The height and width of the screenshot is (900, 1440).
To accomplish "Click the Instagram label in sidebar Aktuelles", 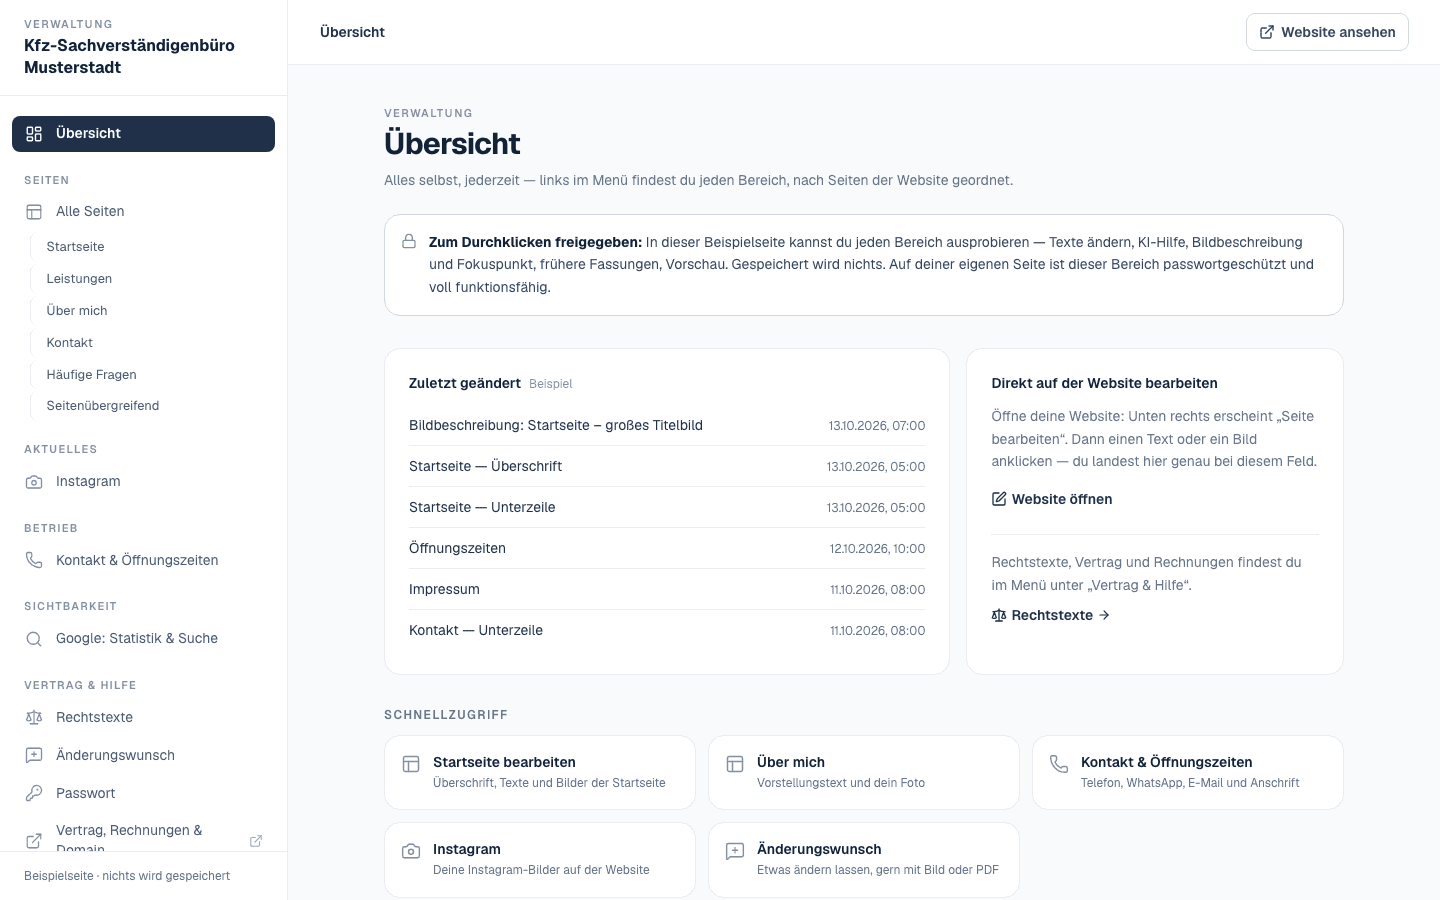I will [x=88, y=482].
